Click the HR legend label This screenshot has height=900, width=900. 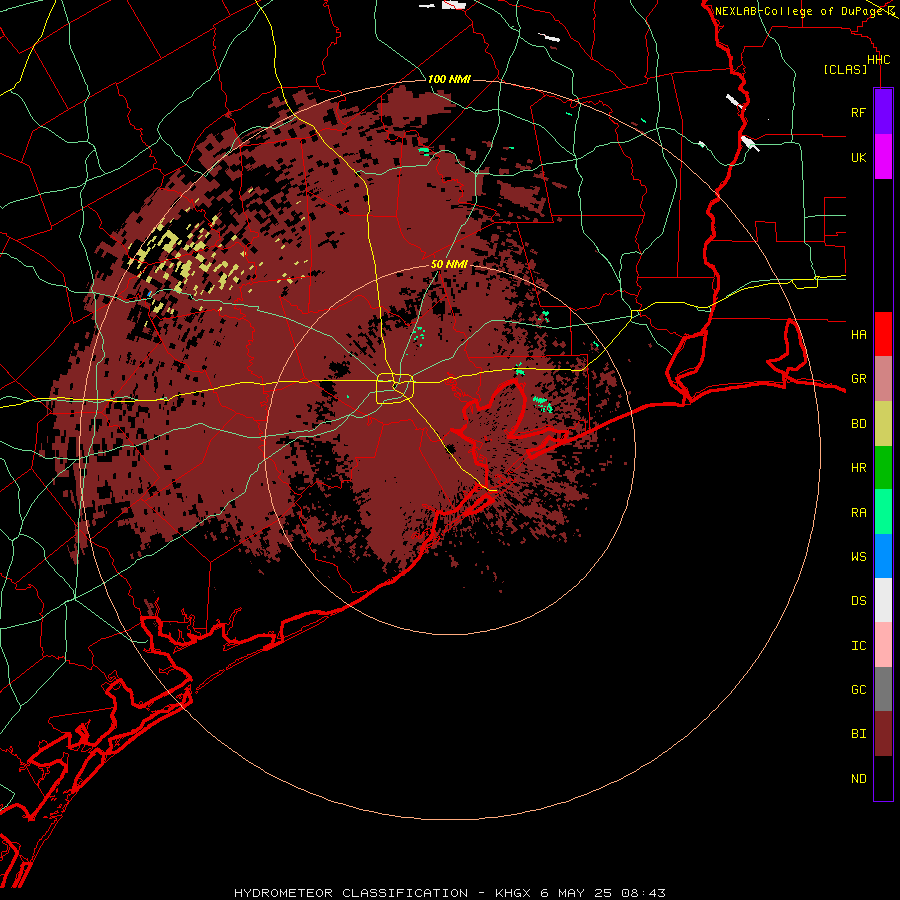pos(858,468)
